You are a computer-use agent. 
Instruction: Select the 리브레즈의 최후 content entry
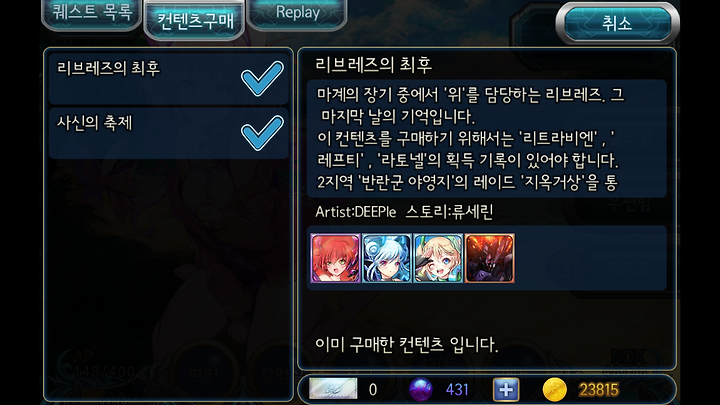[x=169, y=79]
